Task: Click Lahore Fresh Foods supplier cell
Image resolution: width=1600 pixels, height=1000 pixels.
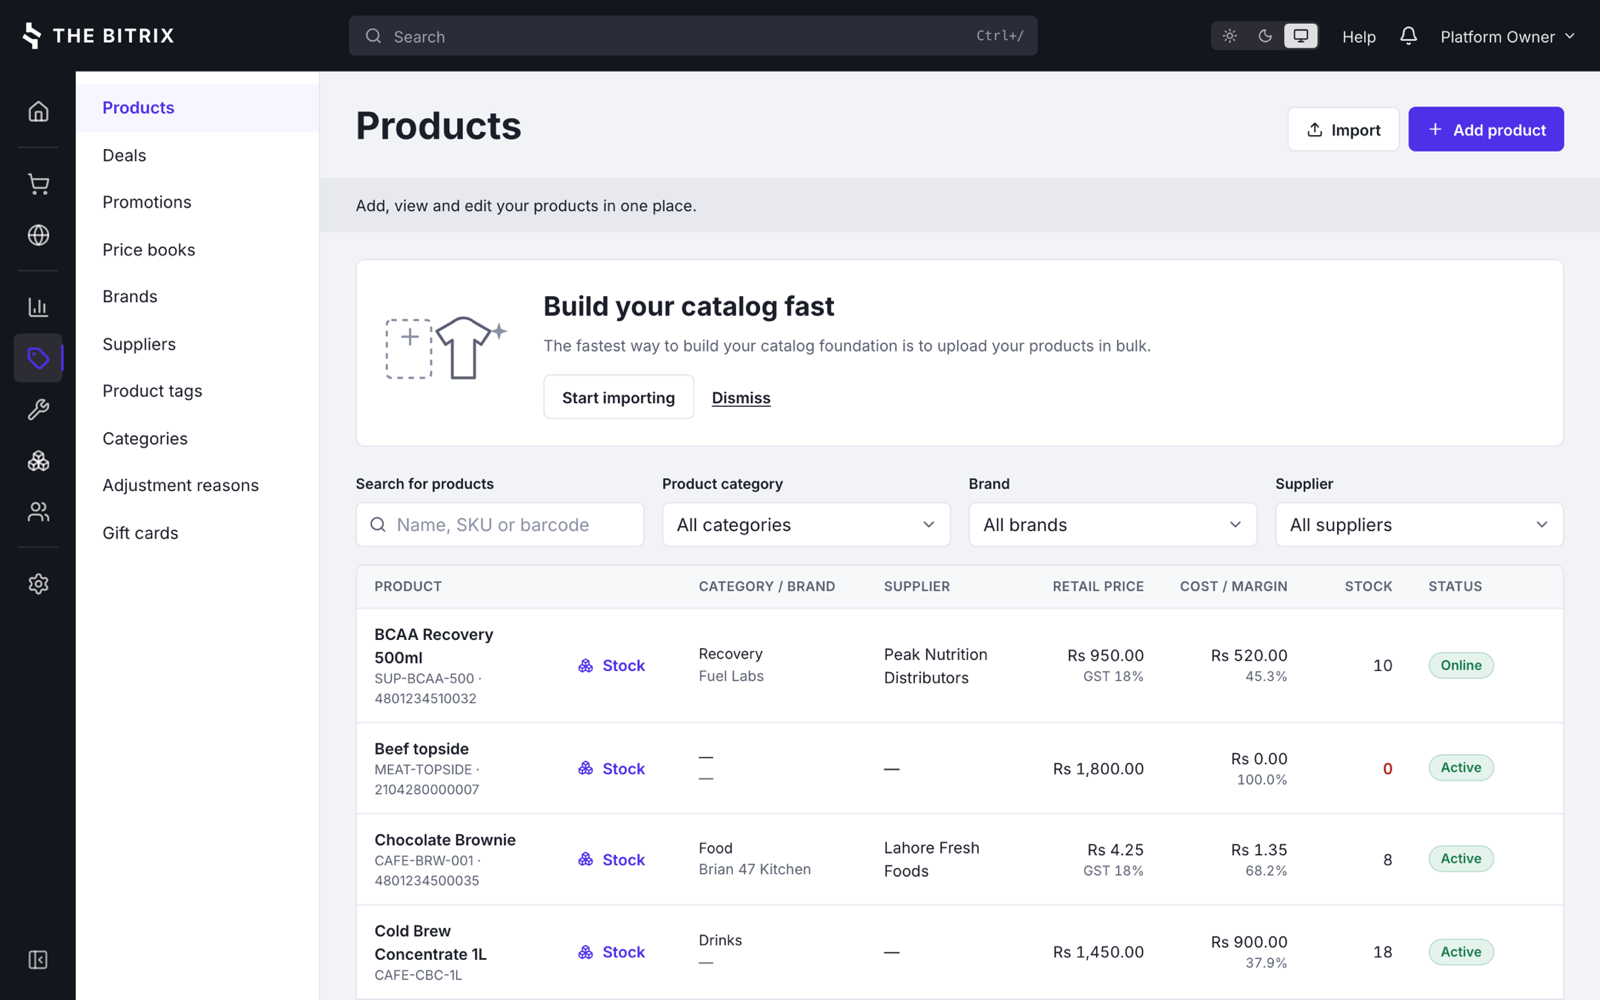Action: [x=932, y=860]
